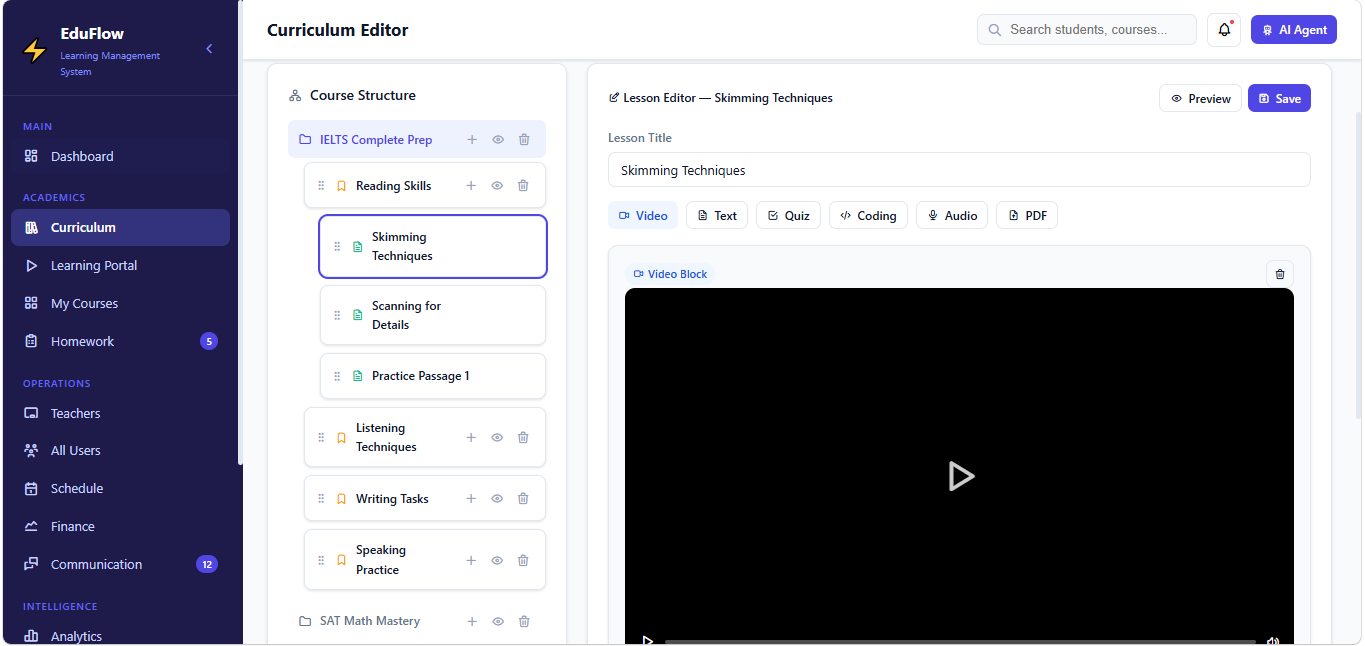
Task: Delete SAT Math Mastery course
Action: 524,621
